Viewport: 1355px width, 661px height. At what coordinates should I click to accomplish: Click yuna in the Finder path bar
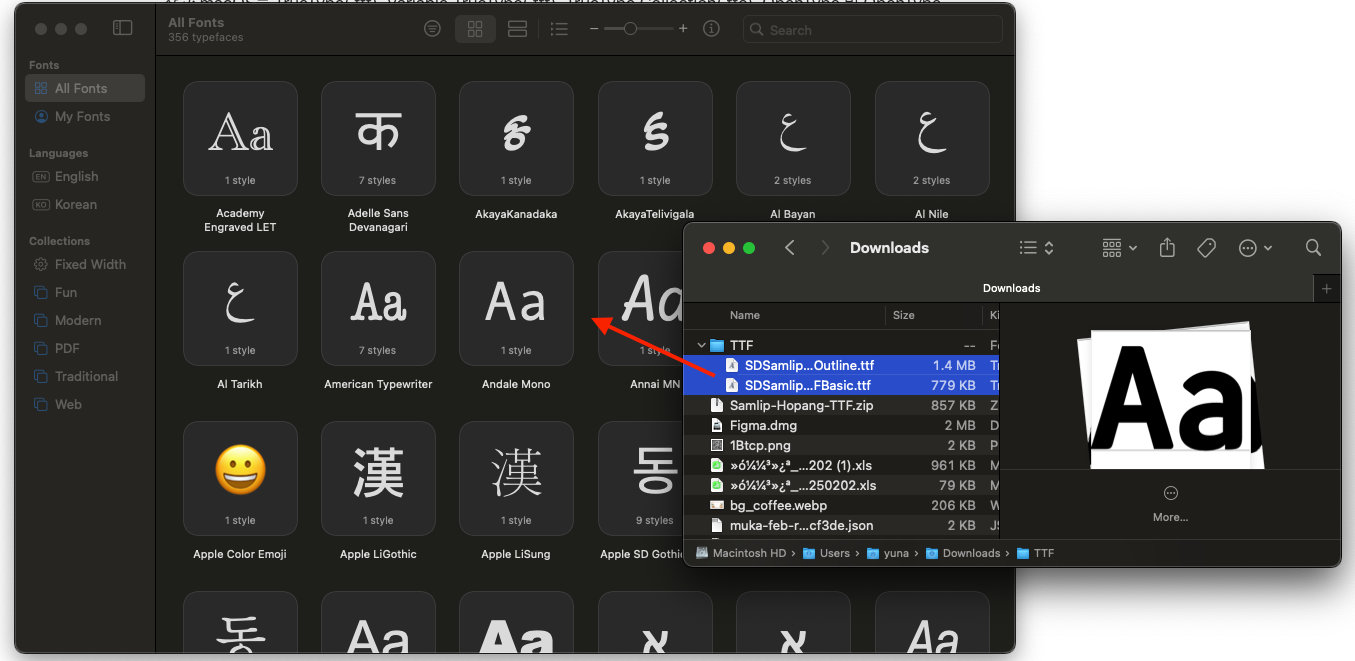[x=887, y=553]
